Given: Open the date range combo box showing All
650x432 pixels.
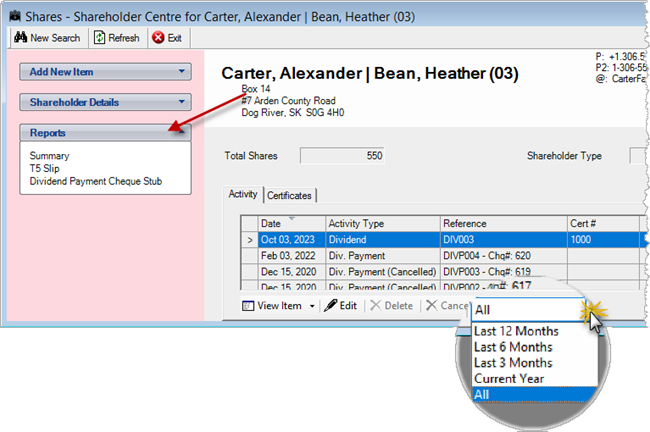Looking at the screenshot, I should (528, 310).
